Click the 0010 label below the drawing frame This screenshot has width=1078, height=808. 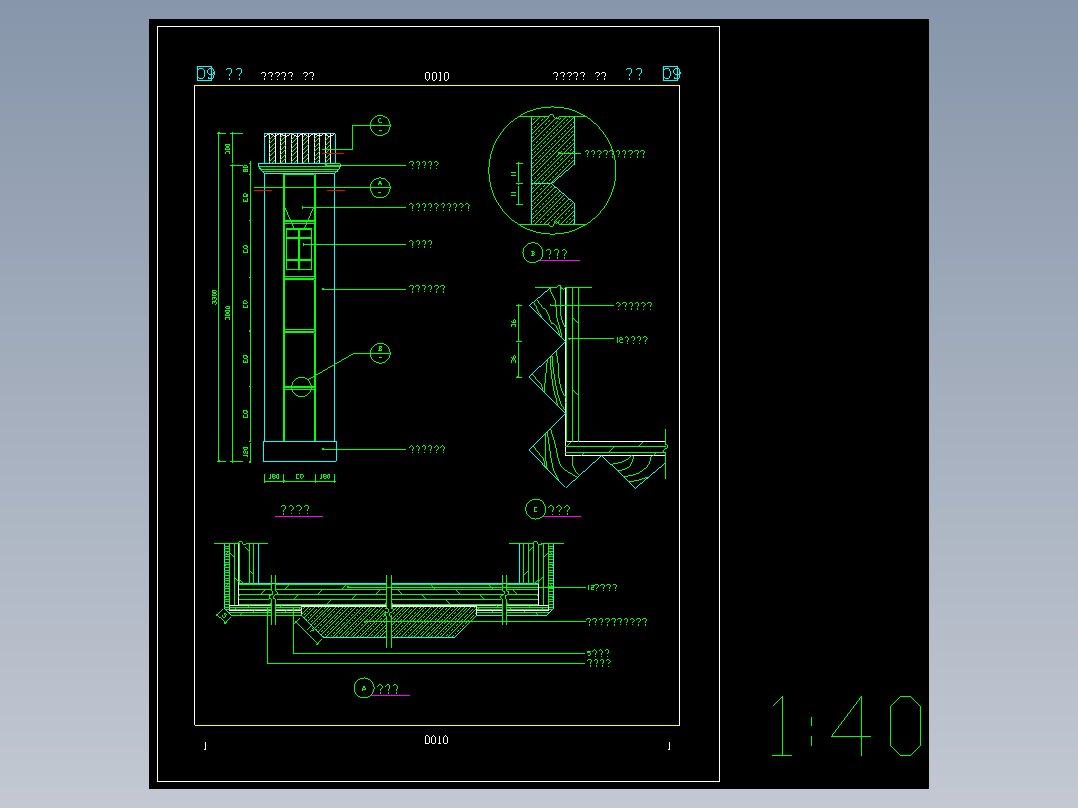click(437, 740)
